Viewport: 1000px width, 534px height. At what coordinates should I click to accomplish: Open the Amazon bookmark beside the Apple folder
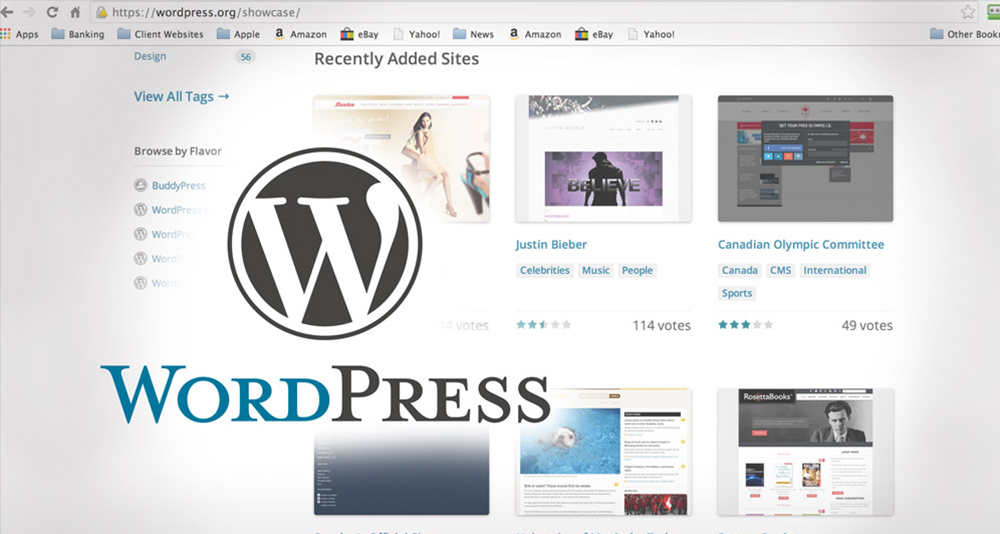click(x=300, y=34)
